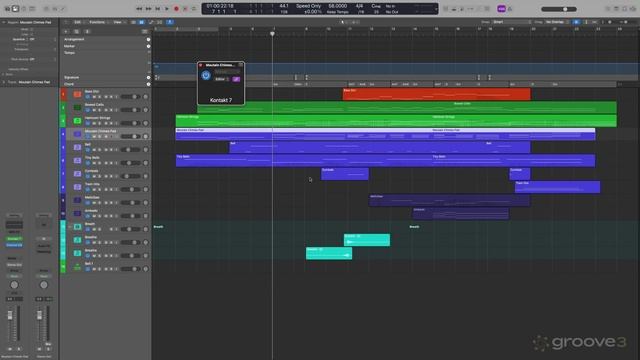Toggle Cycle mode in the transport
640x360 pixels.
[194, 9]
